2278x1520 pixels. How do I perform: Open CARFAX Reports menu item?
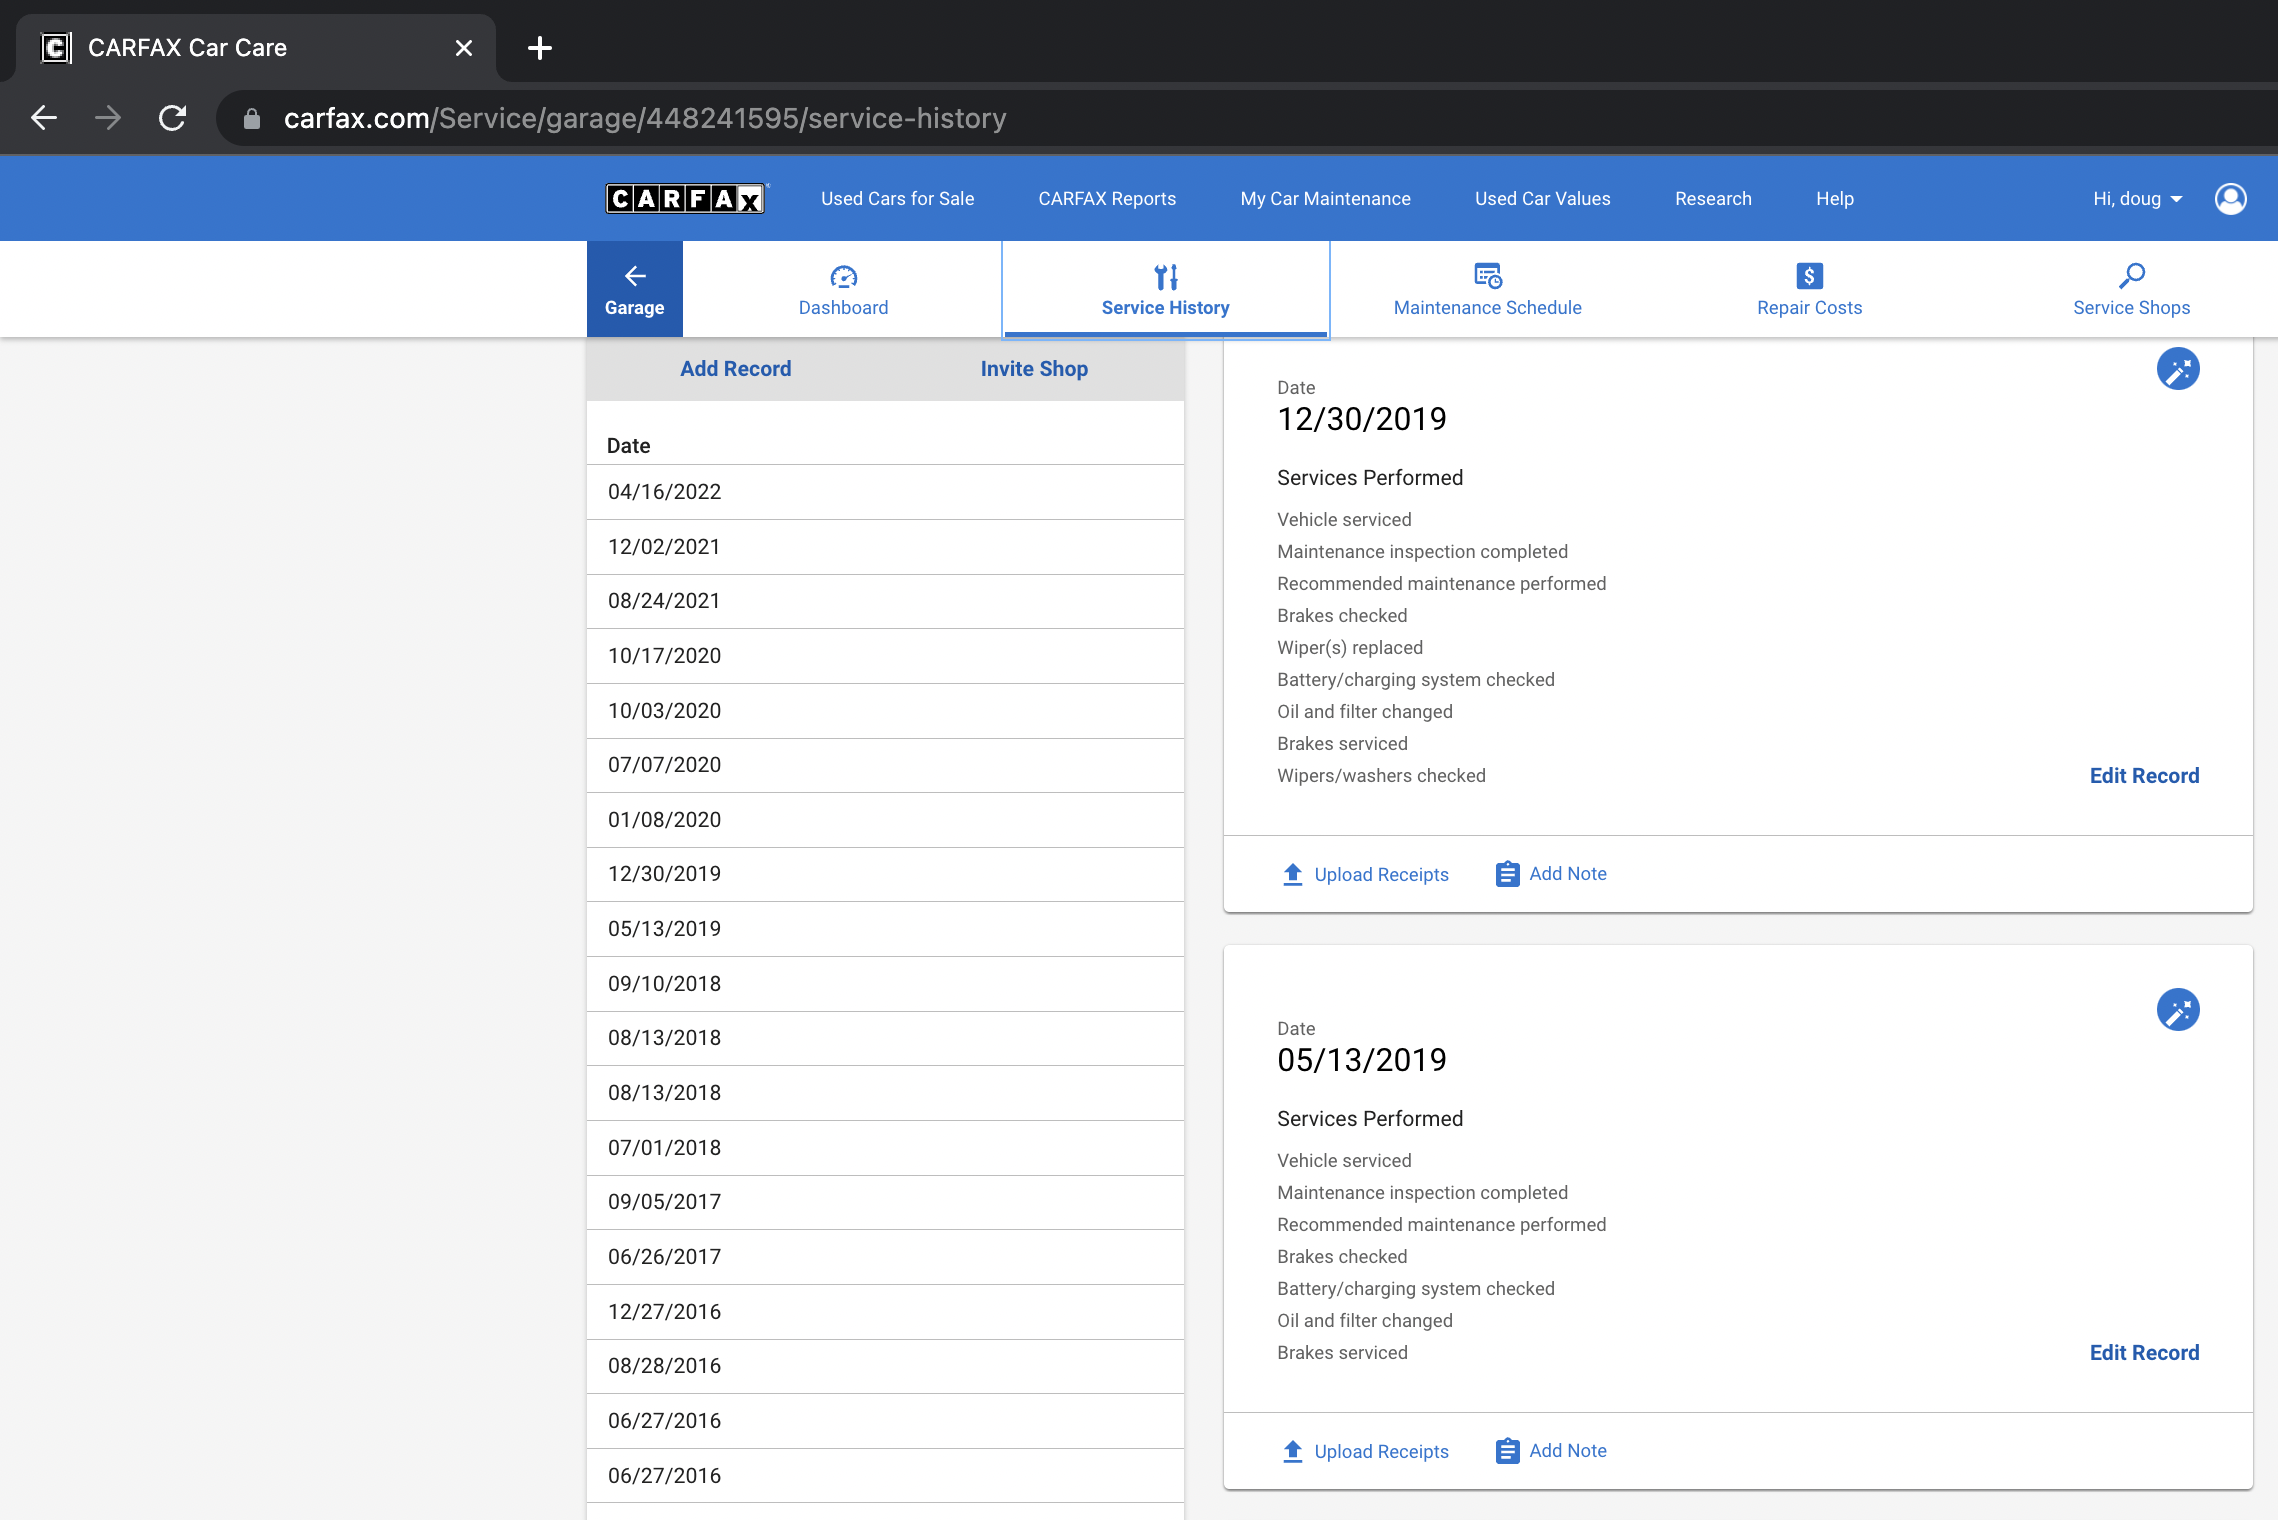[1107, 199]
